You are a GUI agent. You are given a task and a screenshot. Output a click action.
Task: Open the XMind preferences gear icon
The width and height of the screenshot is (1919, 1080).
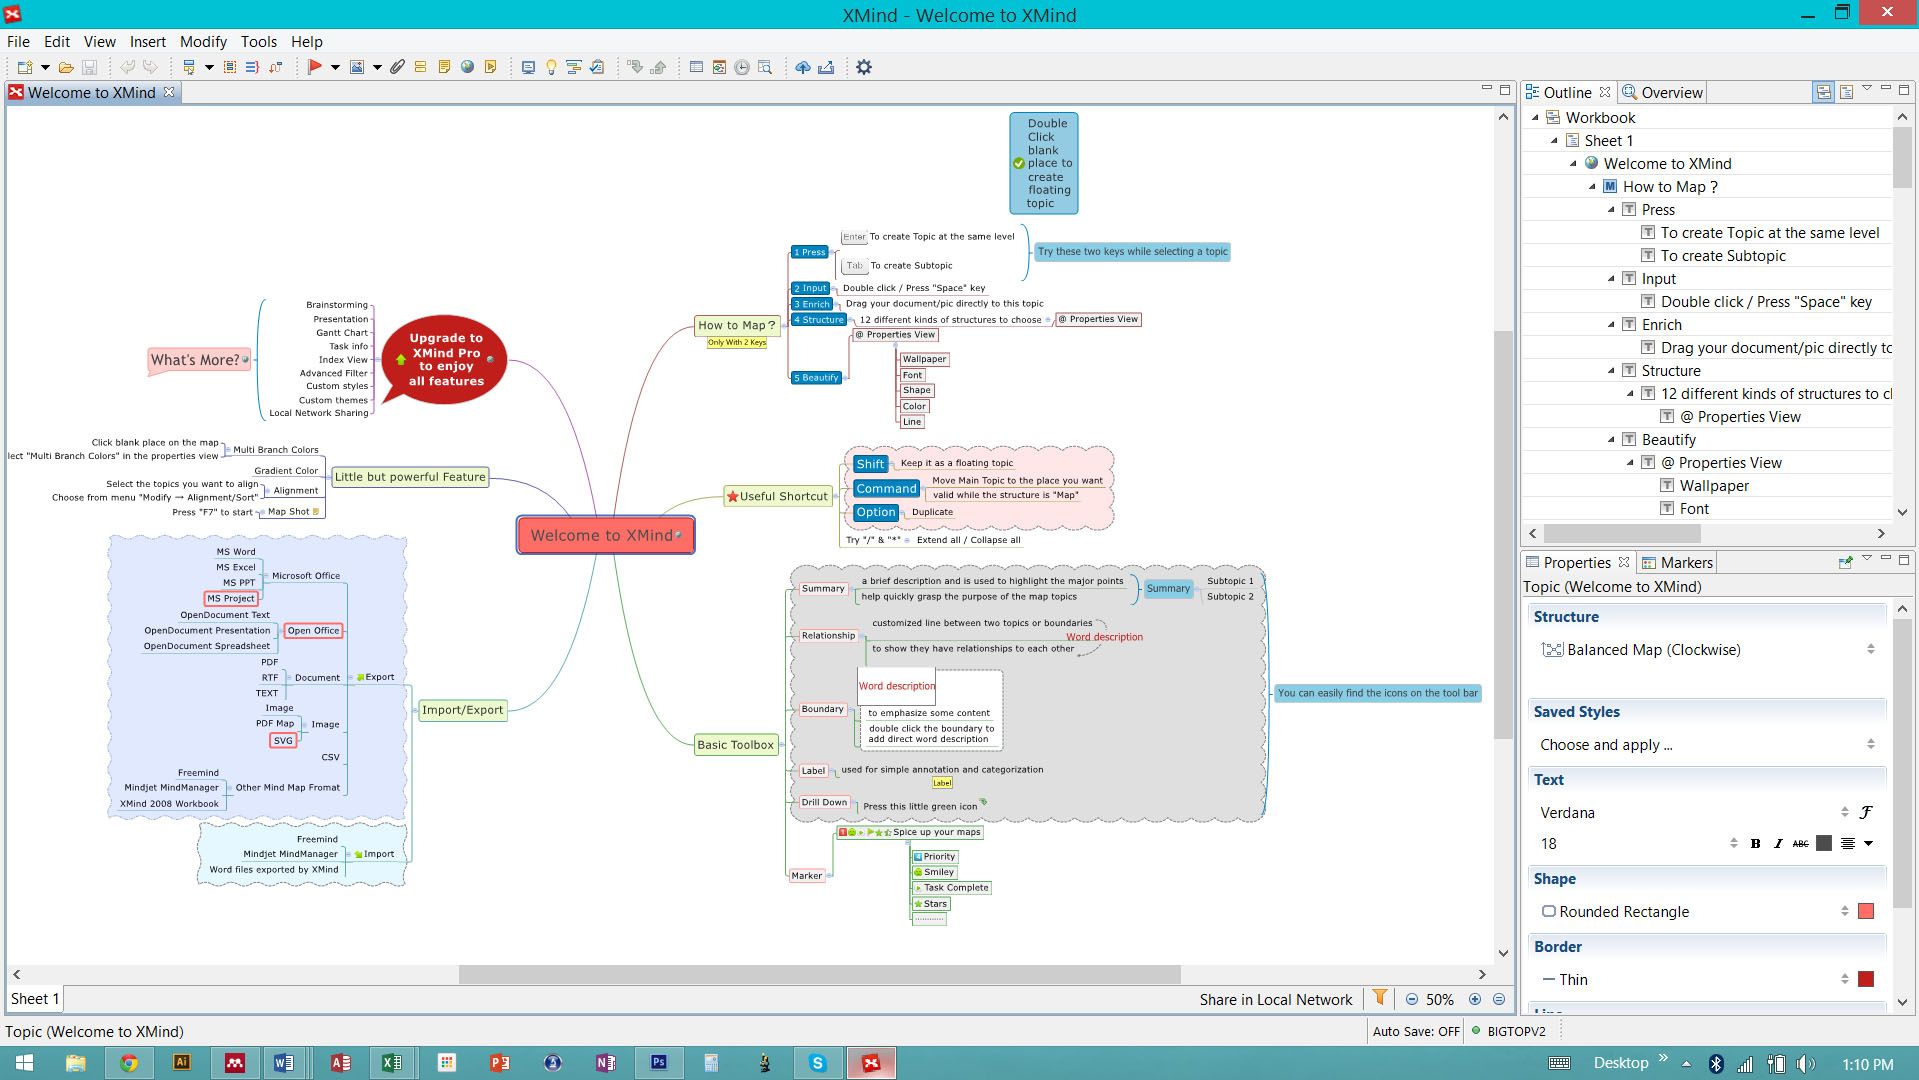[x=862, y=67]
